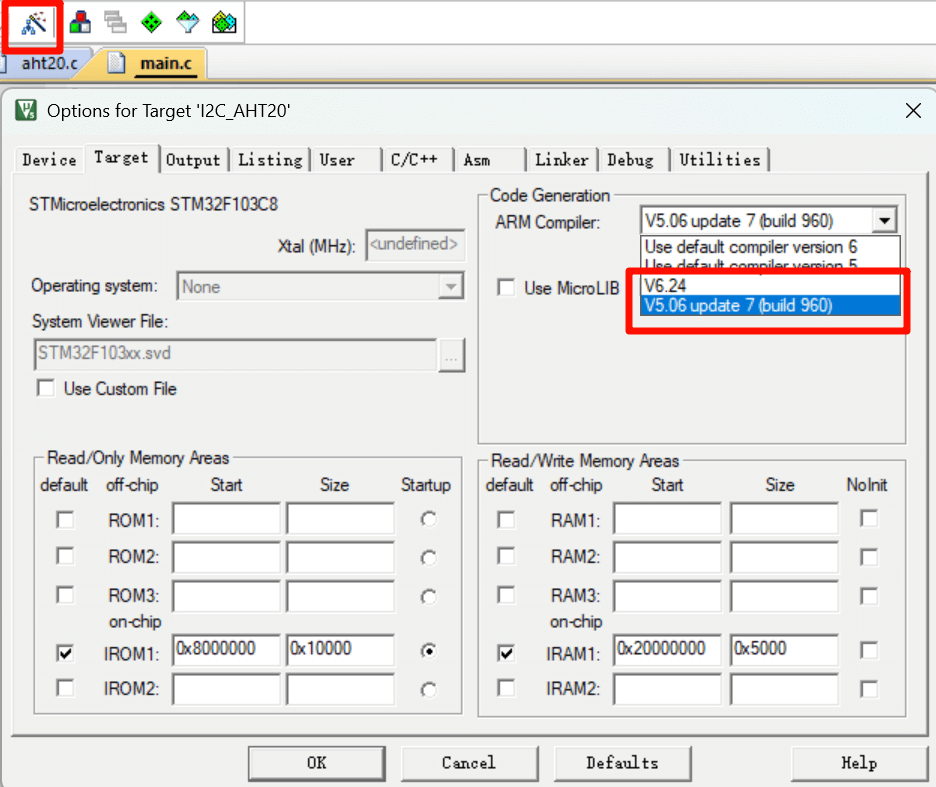Close the Options for Target dialog
The height and width of the screenshot is (787, 936).
pyautogui.click(x=912, y=111)
